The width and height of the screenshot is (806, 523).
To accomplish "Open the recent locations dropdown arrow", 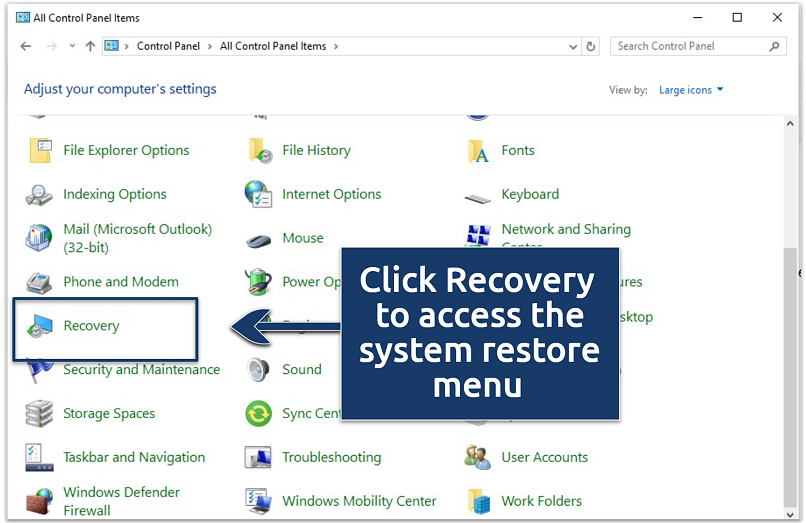I will pyautogui.click(x=72, y=47).
